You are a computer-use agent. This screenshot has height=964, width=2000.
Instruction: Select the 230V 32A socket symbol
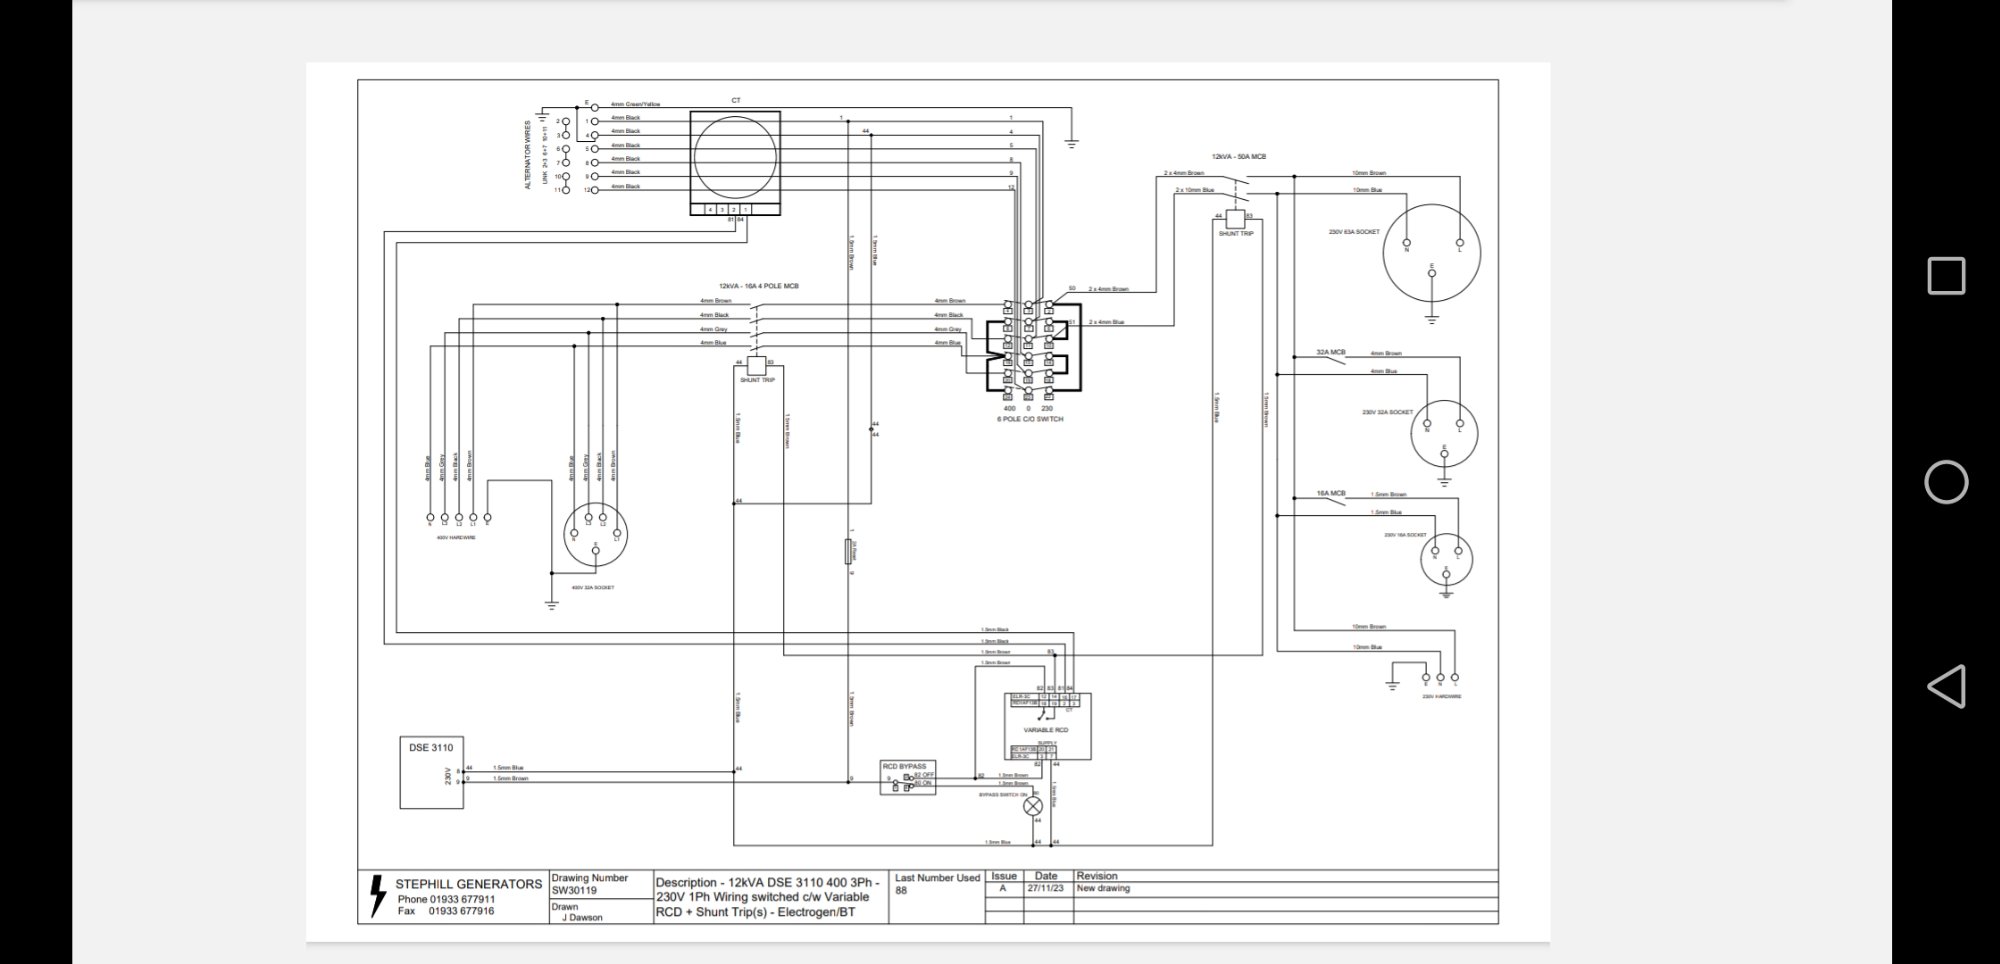pos(1444,434)
